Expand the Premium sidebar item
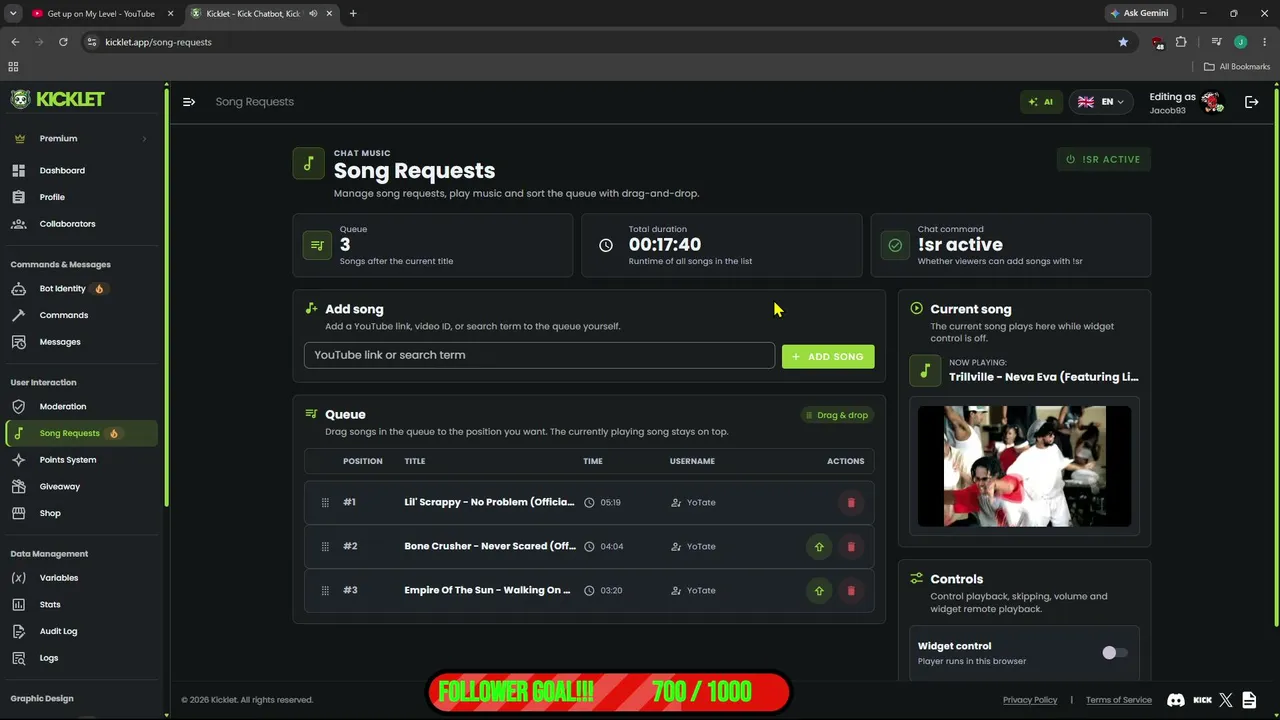Image resolution: width=1280 pixels, height=720 pixels. (79, 139)
